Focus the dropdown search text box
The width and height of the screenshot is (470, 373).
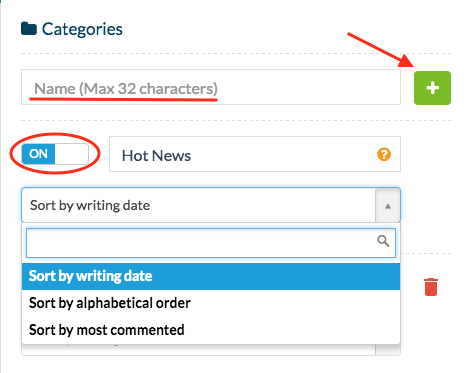click(211, 243)
